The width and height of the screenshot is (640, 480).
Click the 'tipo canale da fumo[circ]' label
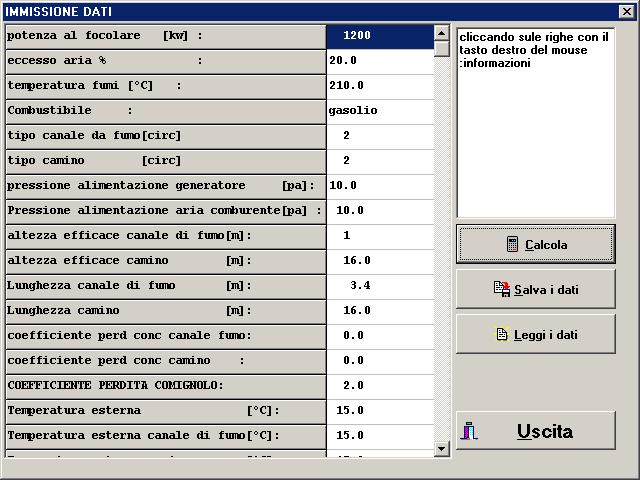point(166,137)
